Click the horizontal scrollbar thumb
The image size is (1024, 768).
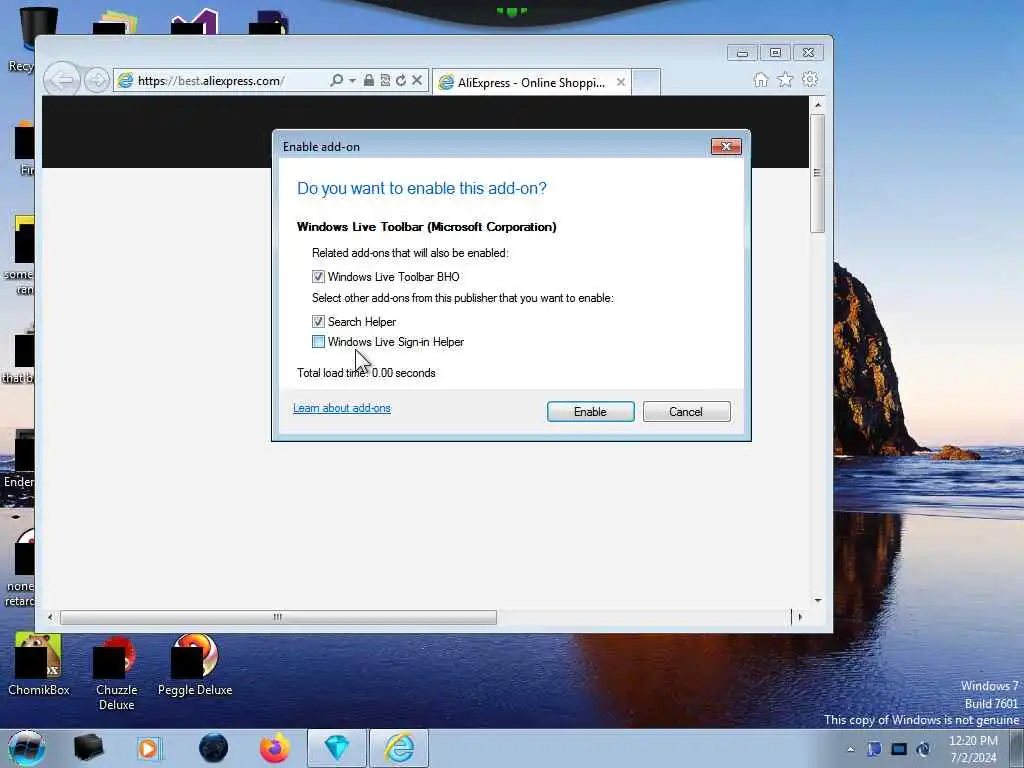278,617
